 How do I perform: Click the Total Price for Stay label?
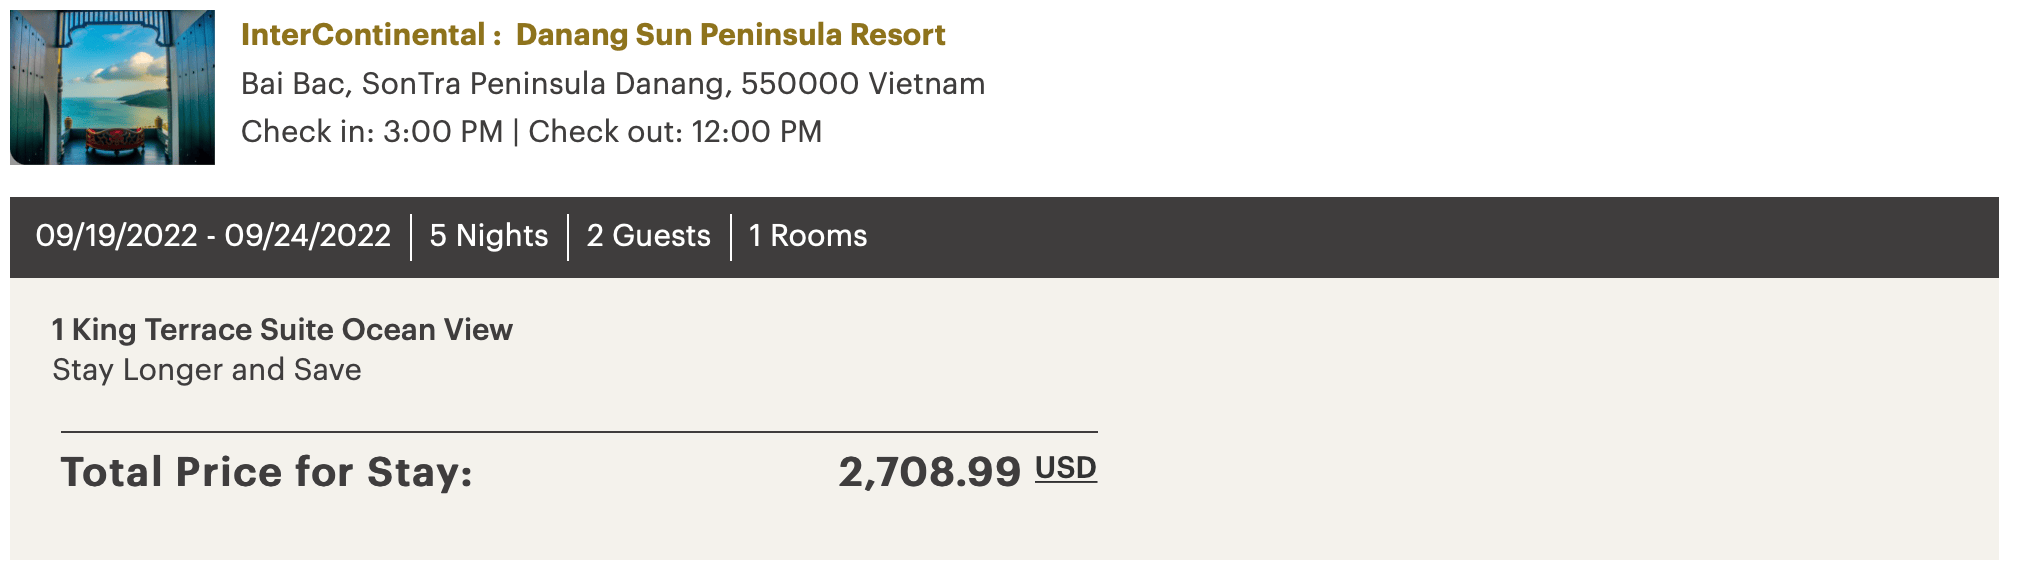(267, 472)
